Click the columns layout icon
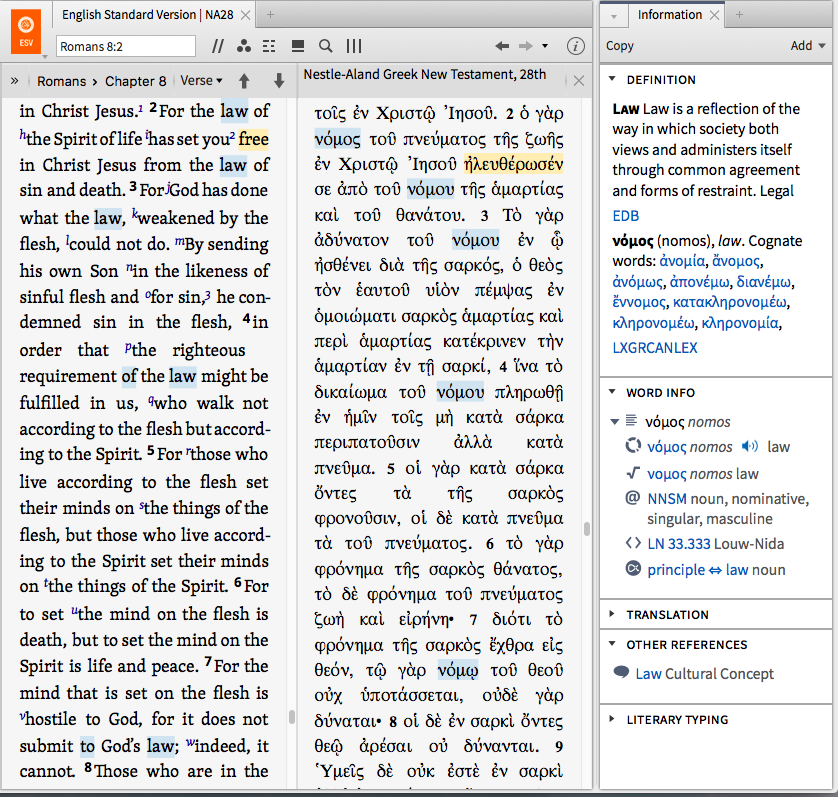Image resolution: width=838 pixels, height=797 pixels. point(354,46)
